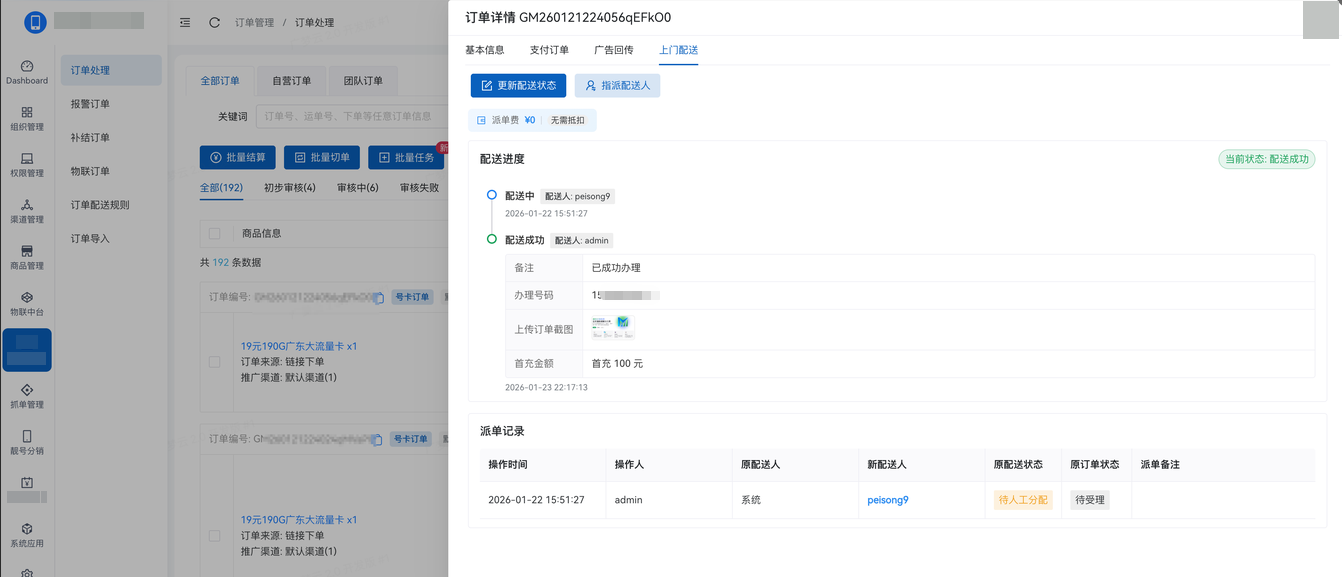Click the person icon on 指派配送人
This screenshot has height=577, width=1342.
[x=591, y=86]
